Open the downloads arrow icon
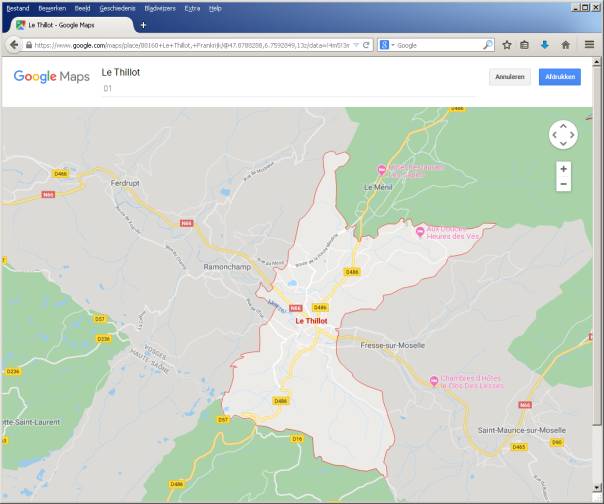604x504 pixels. (544, 45)
